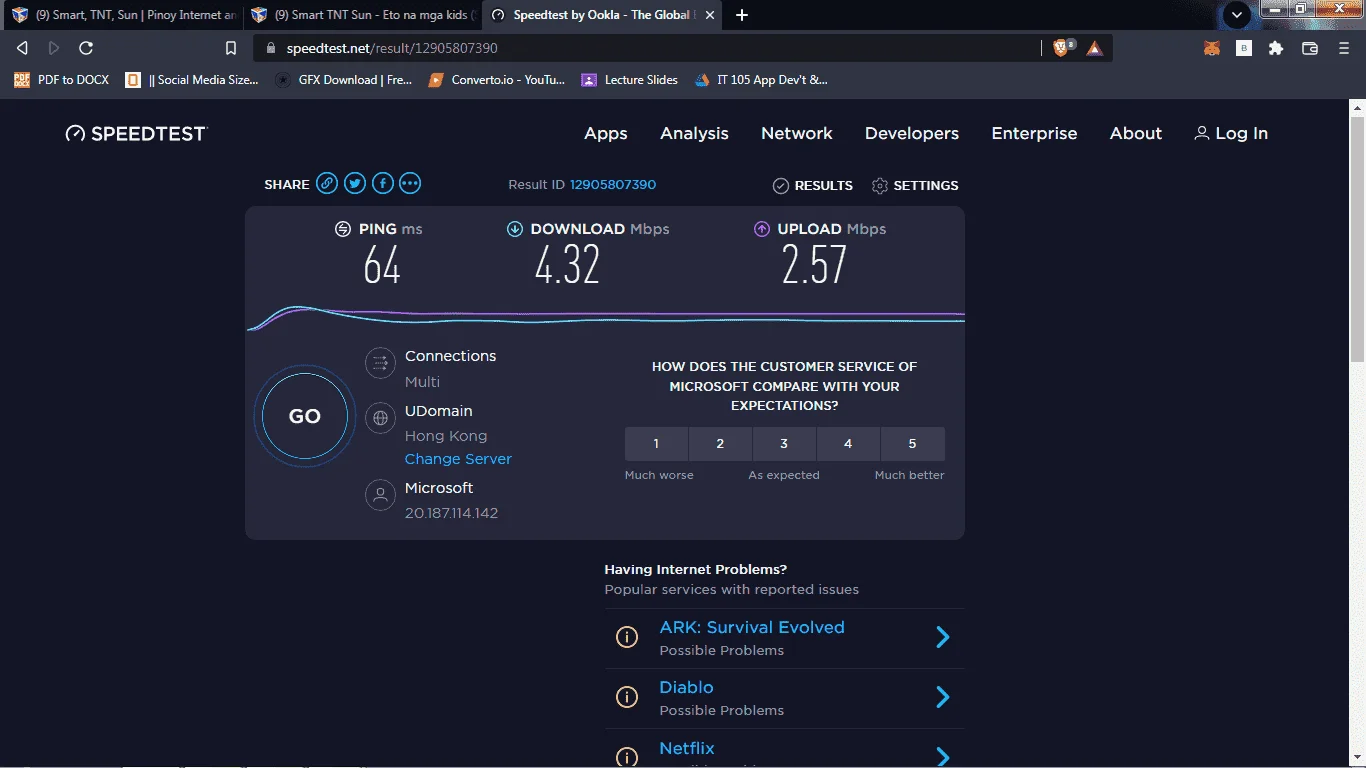
Task: Open the Enterprise menu
Action: [1034, 134]
